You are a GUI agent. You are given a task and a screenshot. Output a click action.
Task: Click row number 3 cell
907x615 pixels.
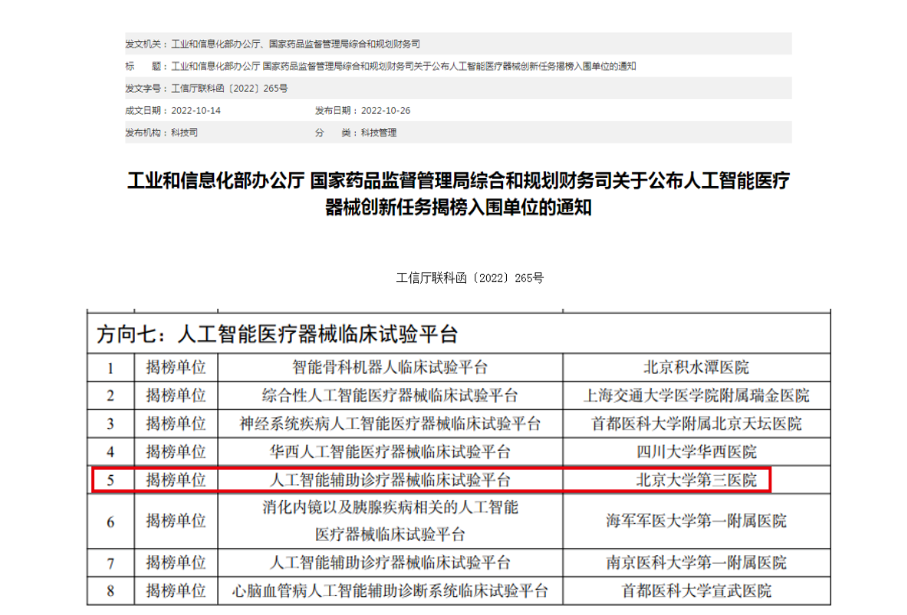point(110,424)
